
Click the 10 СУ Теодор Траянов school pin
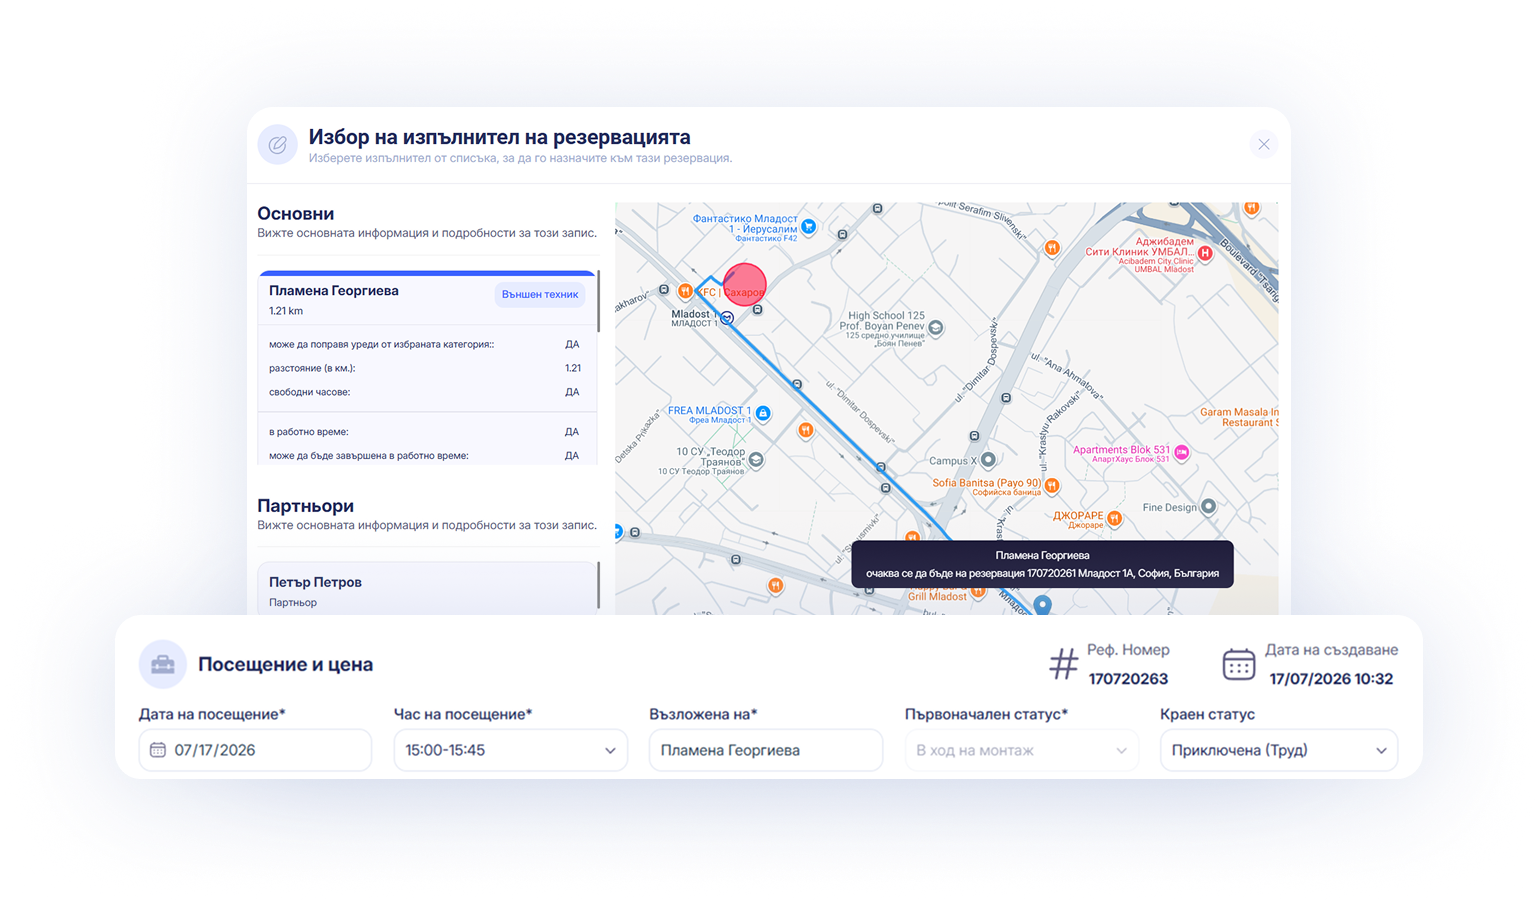pos(757,460)
